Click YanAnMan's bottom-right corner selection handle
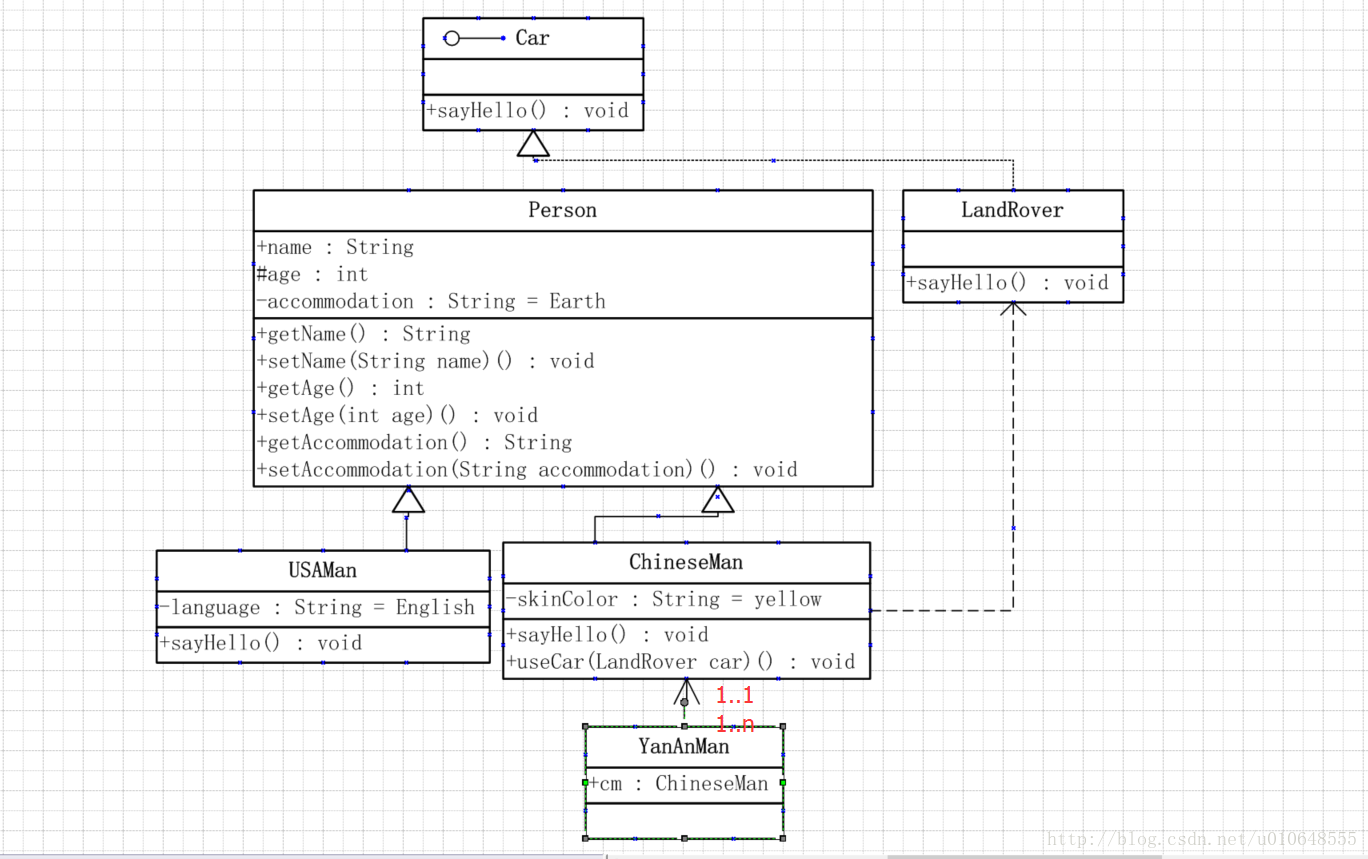Viewport: 1368px width, 859px height. pyautogui.click(x=783, y=838)
